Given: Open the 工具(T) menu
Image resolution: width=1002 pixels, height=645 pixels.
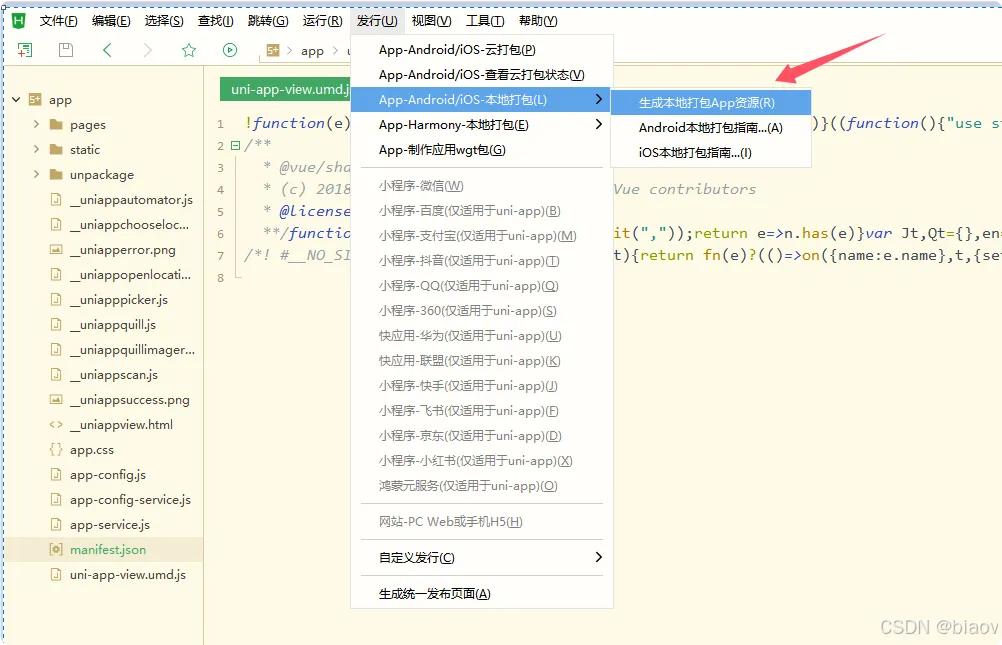Looking at the screenshot, I should pos(485,21).
